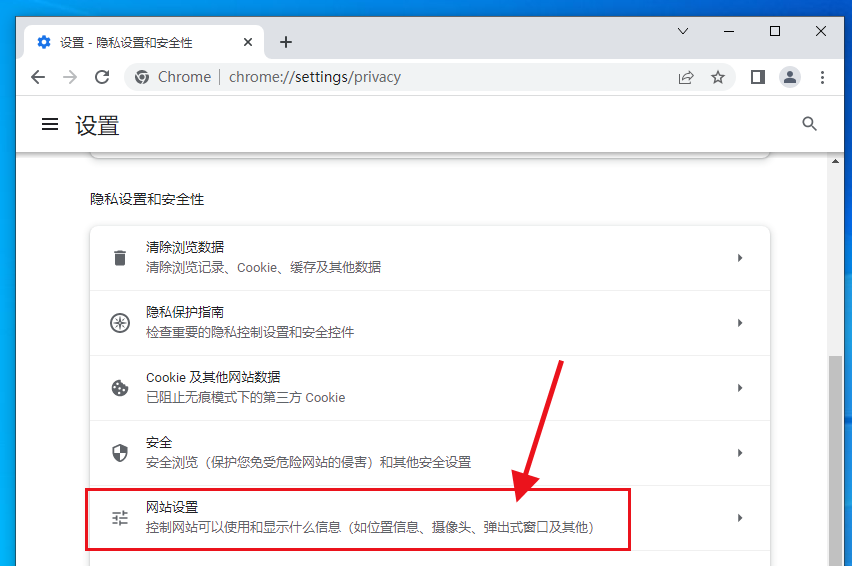Viewport: 852px width, 566px height.
Task: Click the 隐私设置和安全性 section heading
Action: pos(147,199)
